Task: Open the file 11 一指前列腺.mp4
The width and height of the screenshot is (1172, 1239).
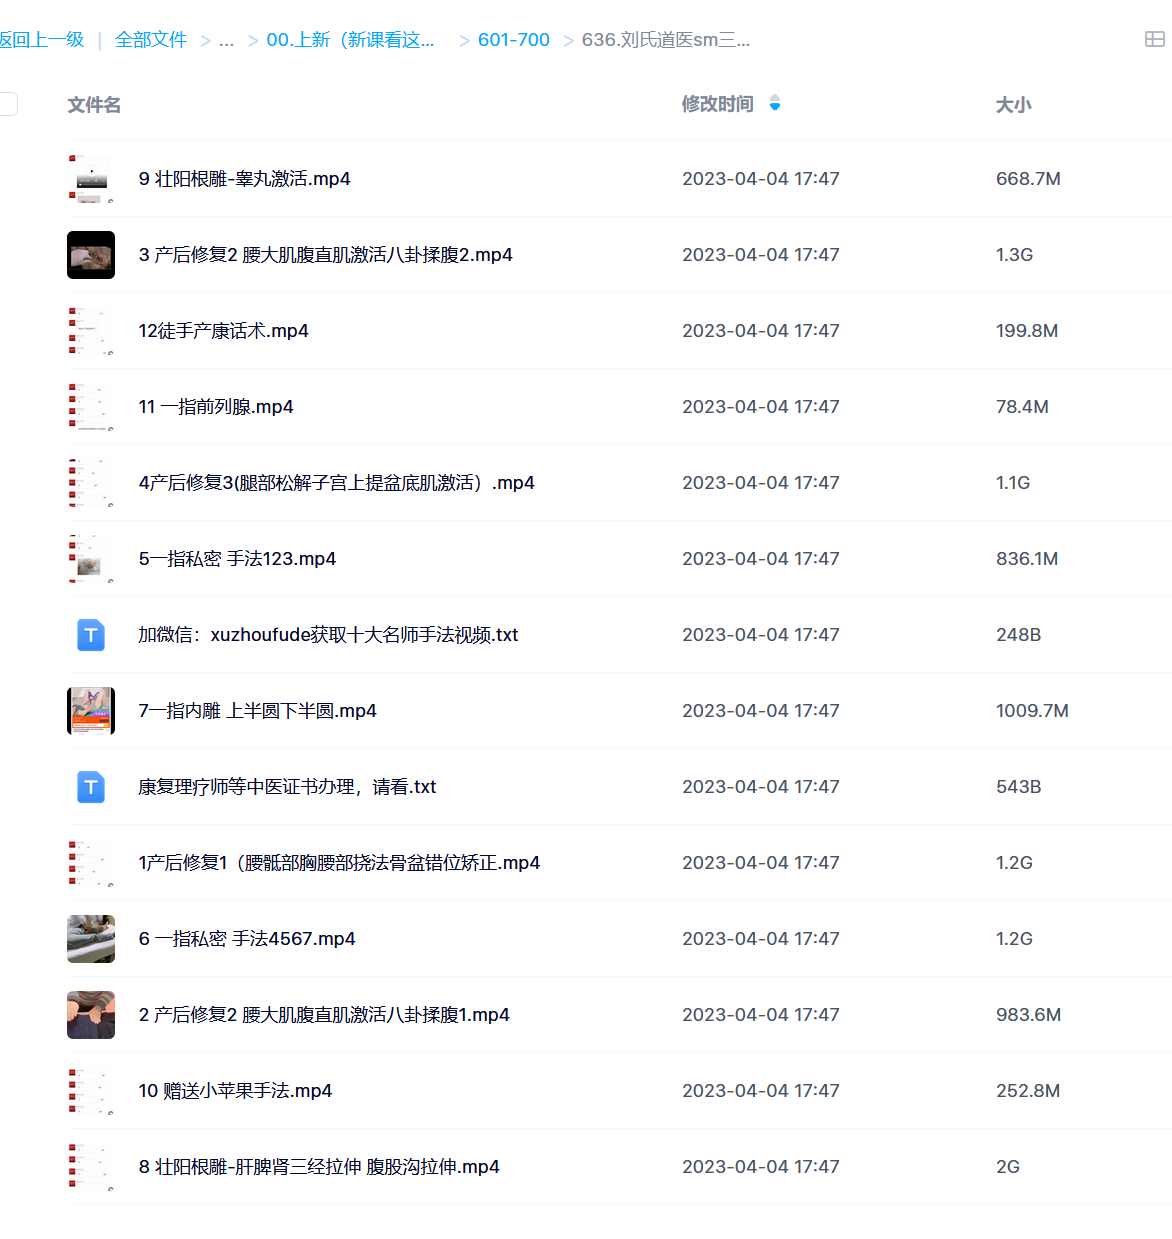Action: point(216,406)
